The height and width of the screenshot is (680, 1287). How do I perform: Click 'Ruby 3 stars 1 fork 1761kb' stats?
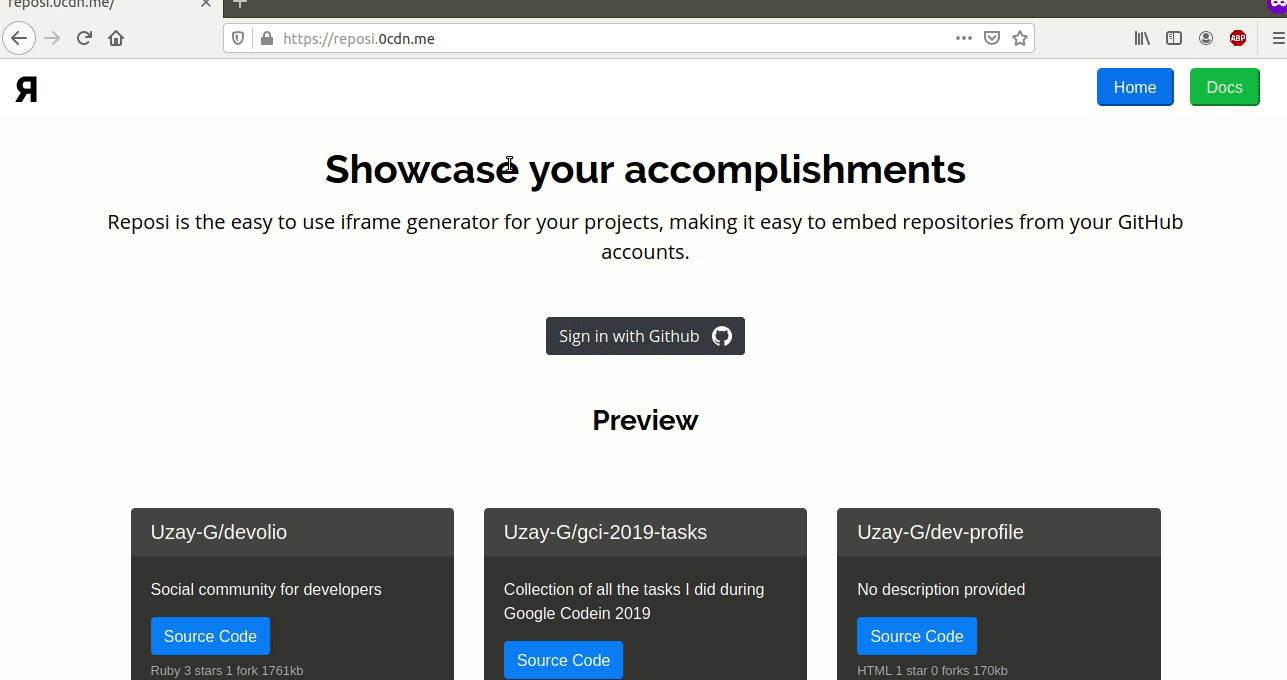(227, 671)
